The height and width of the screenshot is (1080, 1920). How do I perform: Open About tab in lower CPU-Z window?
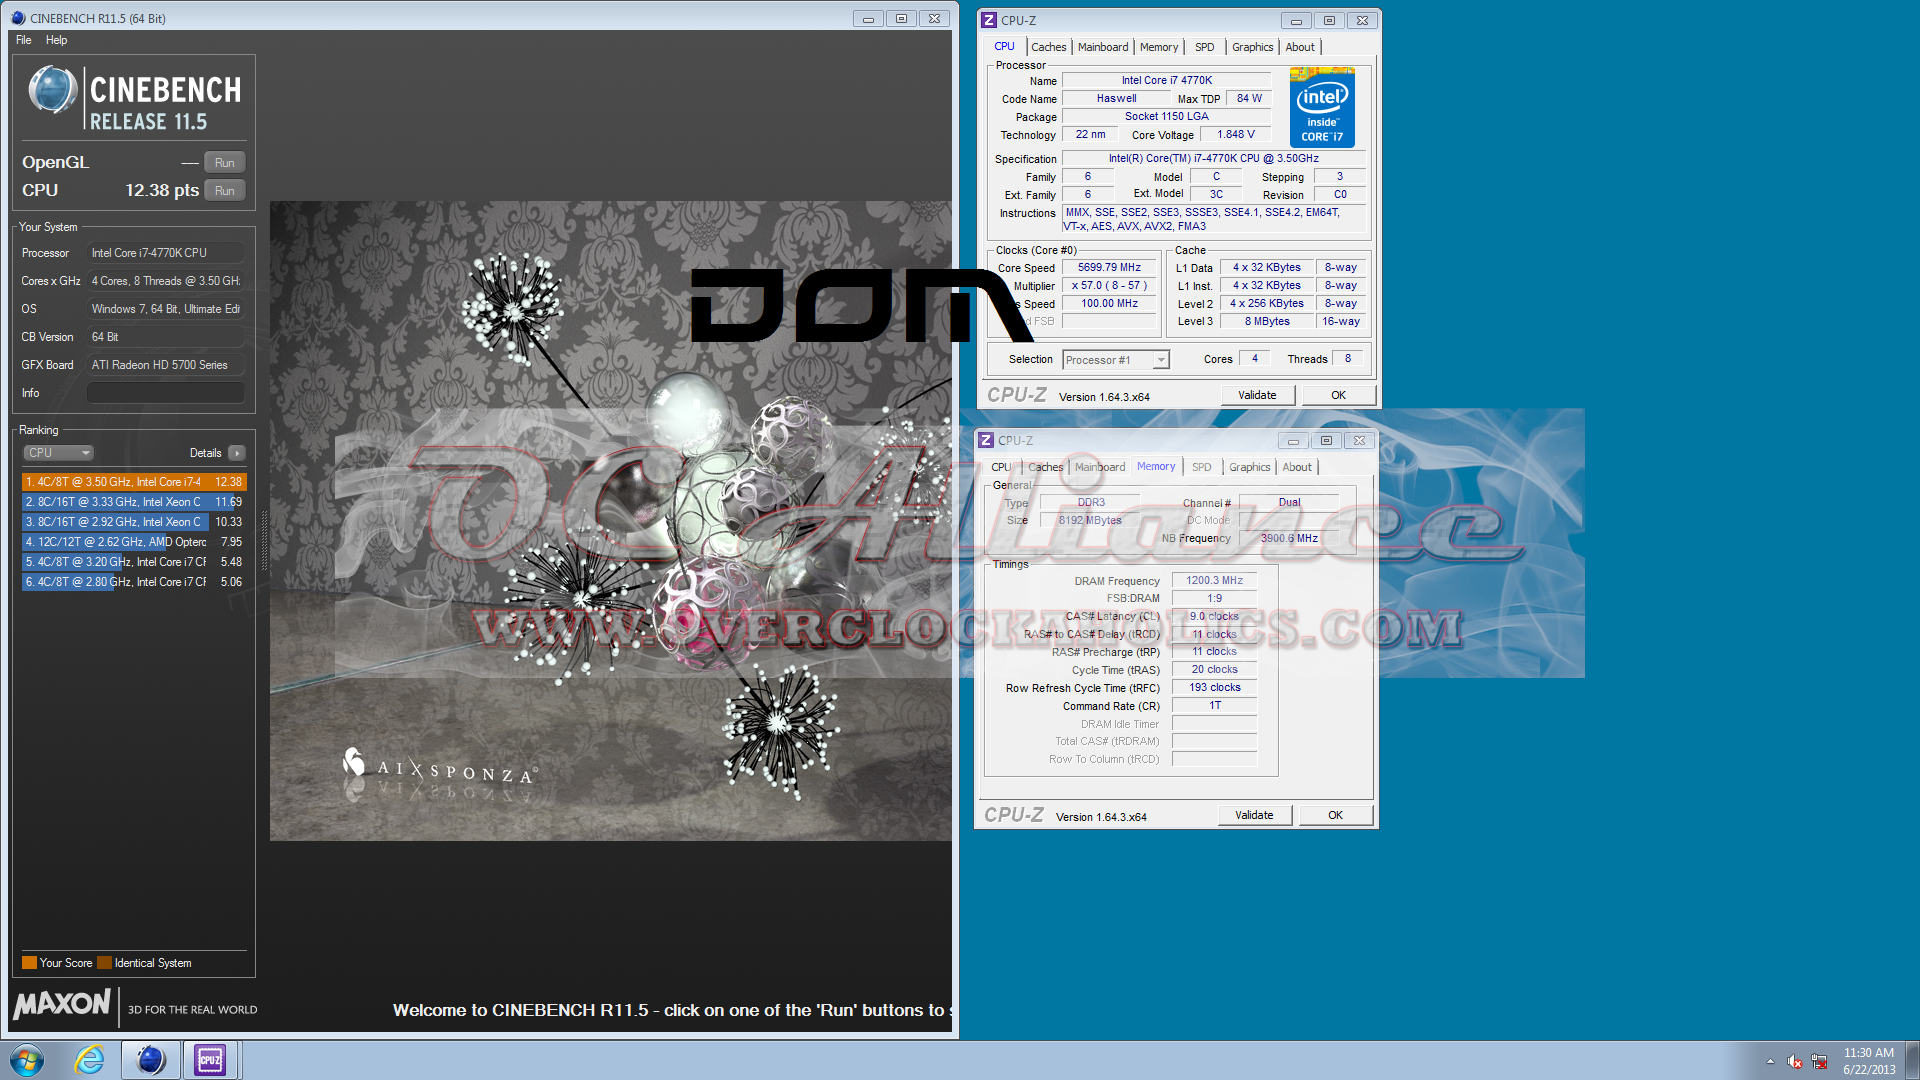[1297, 467]
